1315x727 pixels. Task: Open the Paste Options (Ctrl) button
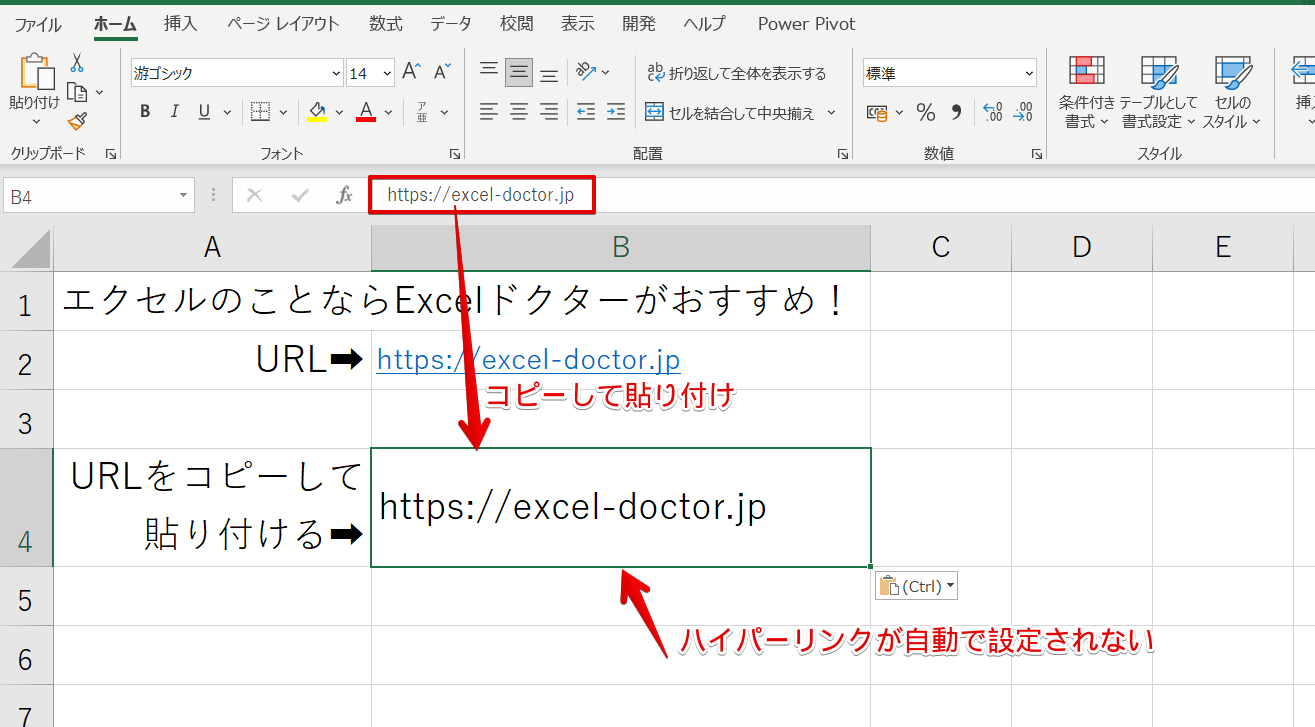[916, 586]
